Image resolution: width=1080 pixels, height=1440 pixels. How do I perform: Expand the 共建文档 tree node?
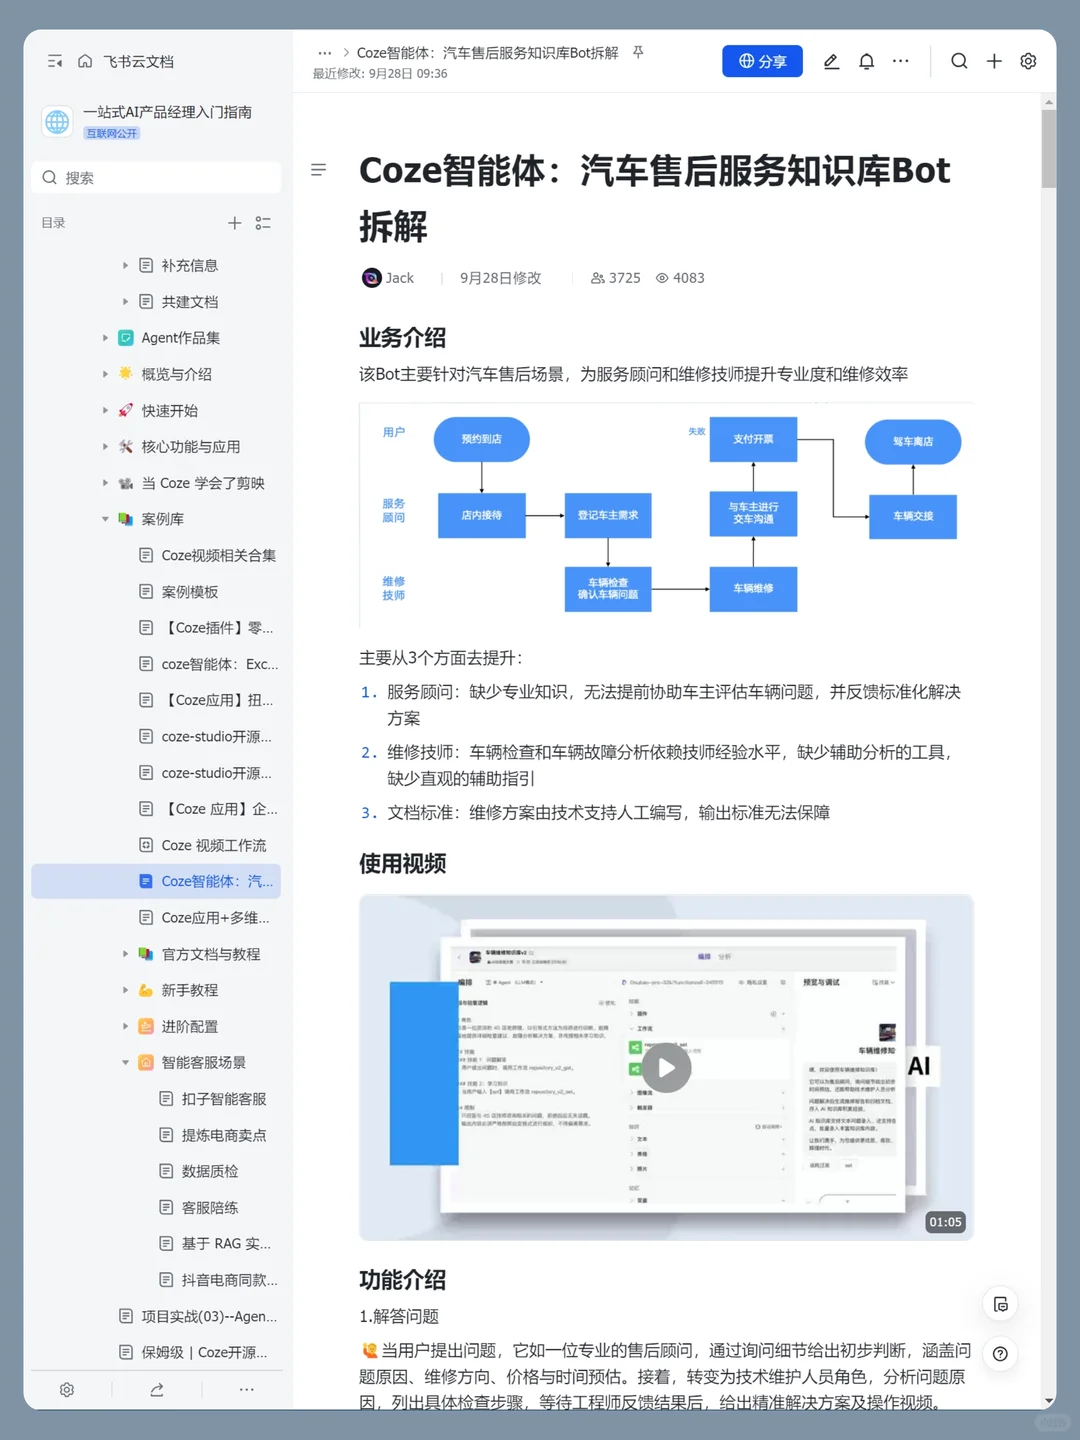point(125,301)
